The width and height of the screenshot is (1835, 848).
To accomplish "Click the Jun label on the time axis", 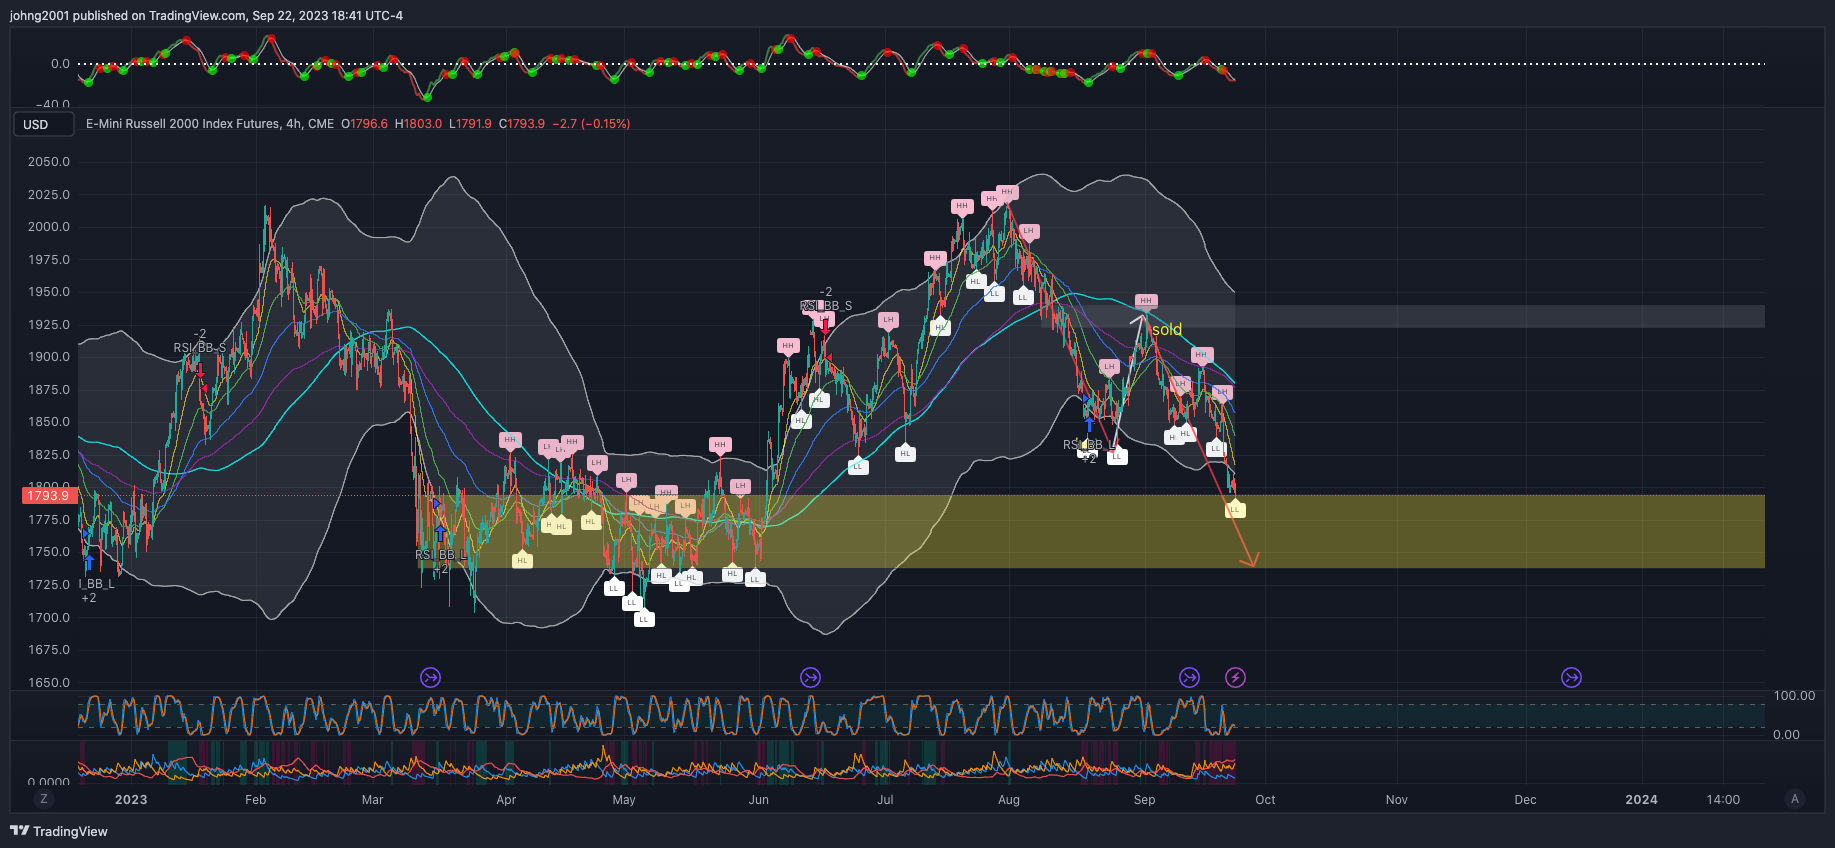I will pyautogui.click(x=759, y=799).
